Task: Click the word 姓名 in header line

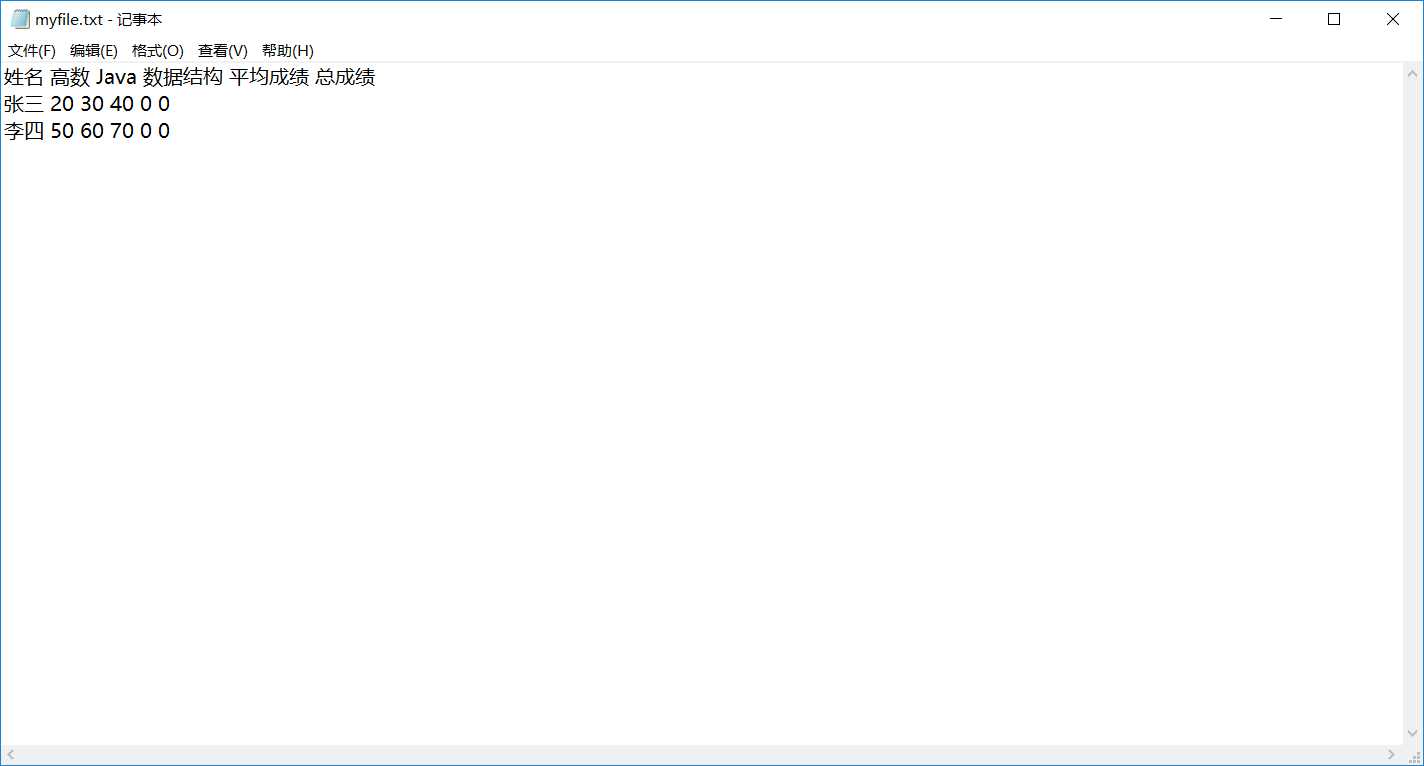Action: coord(24,77)
